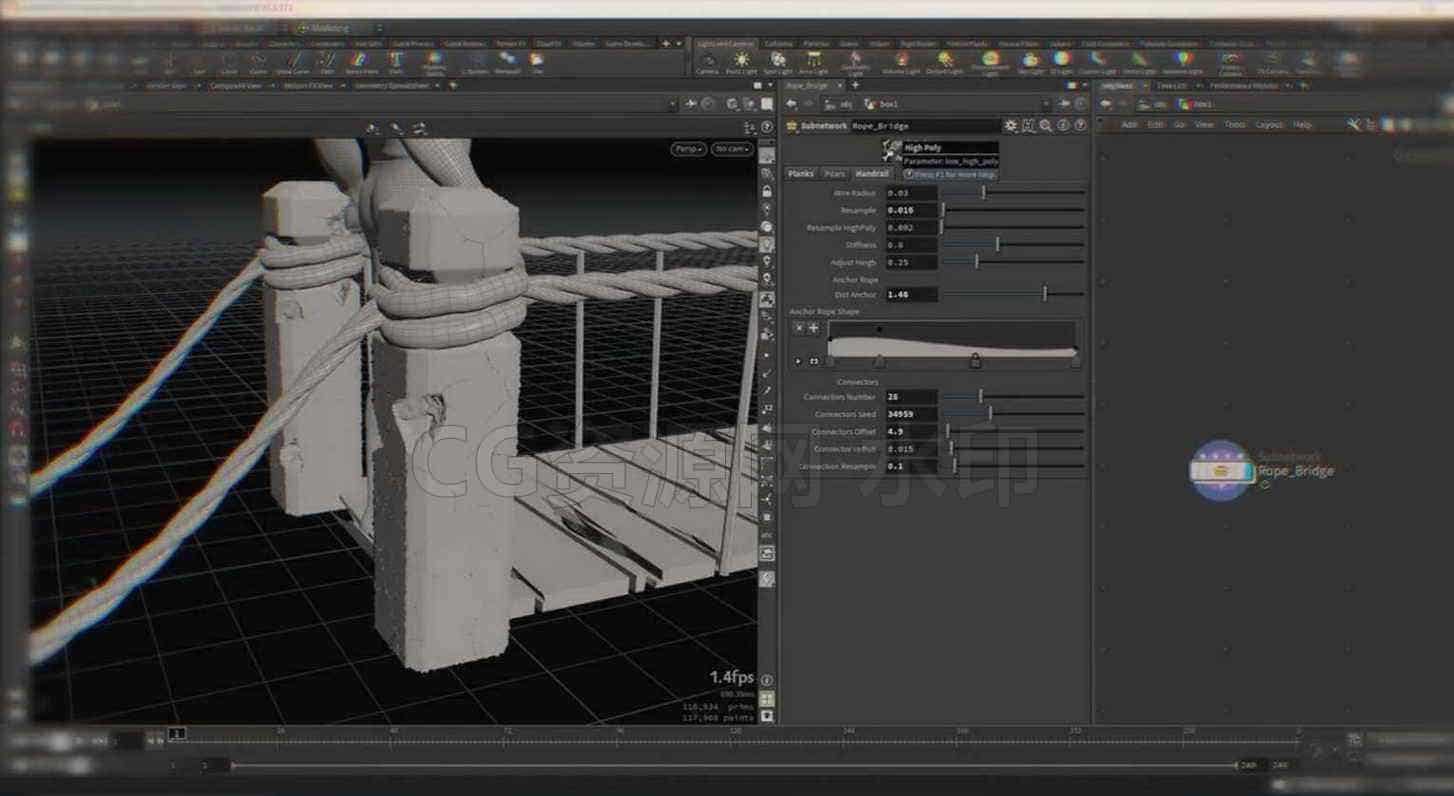Adjust the Wire Radius slider
Image resolution: width=1454 pixels, height=796 pixels.
pos(1013,193)
